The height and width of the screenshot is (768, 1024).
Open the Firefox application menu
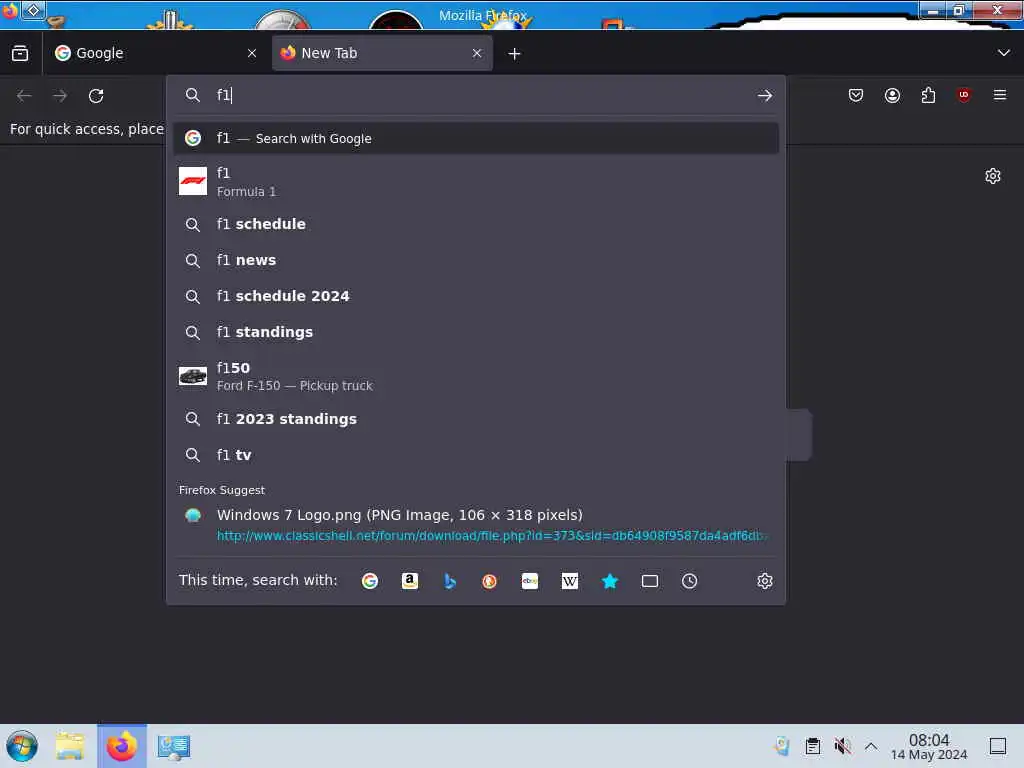coord(1000,95)
